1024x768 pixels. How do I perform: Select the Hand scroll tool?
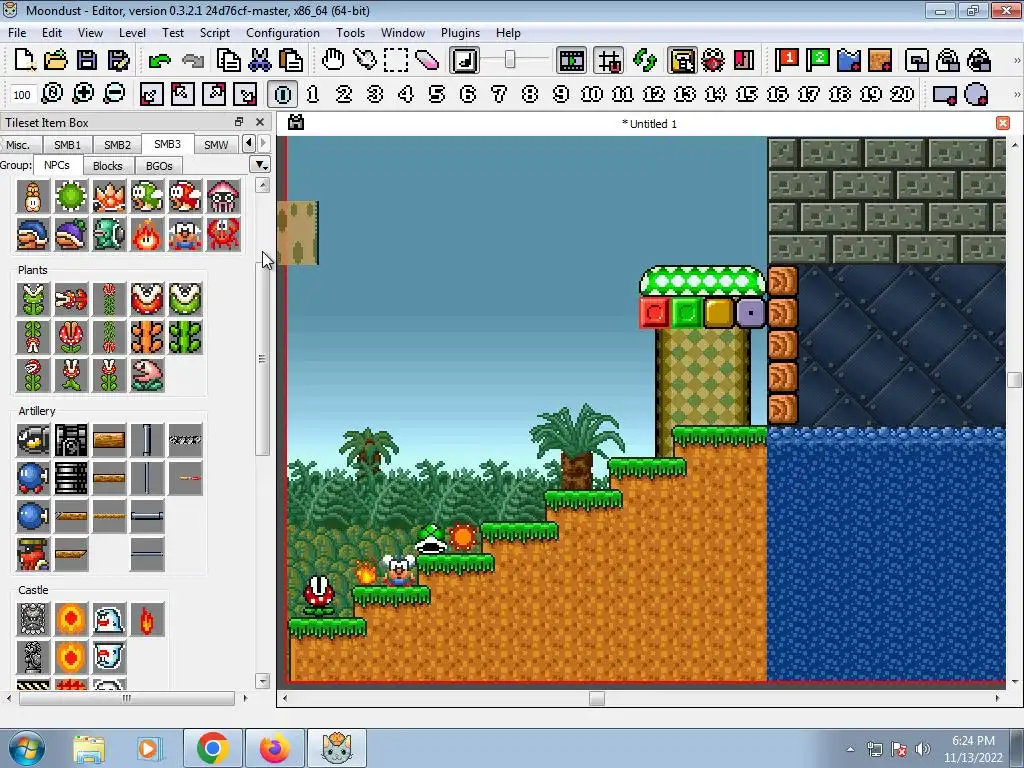tap(333, 61)
